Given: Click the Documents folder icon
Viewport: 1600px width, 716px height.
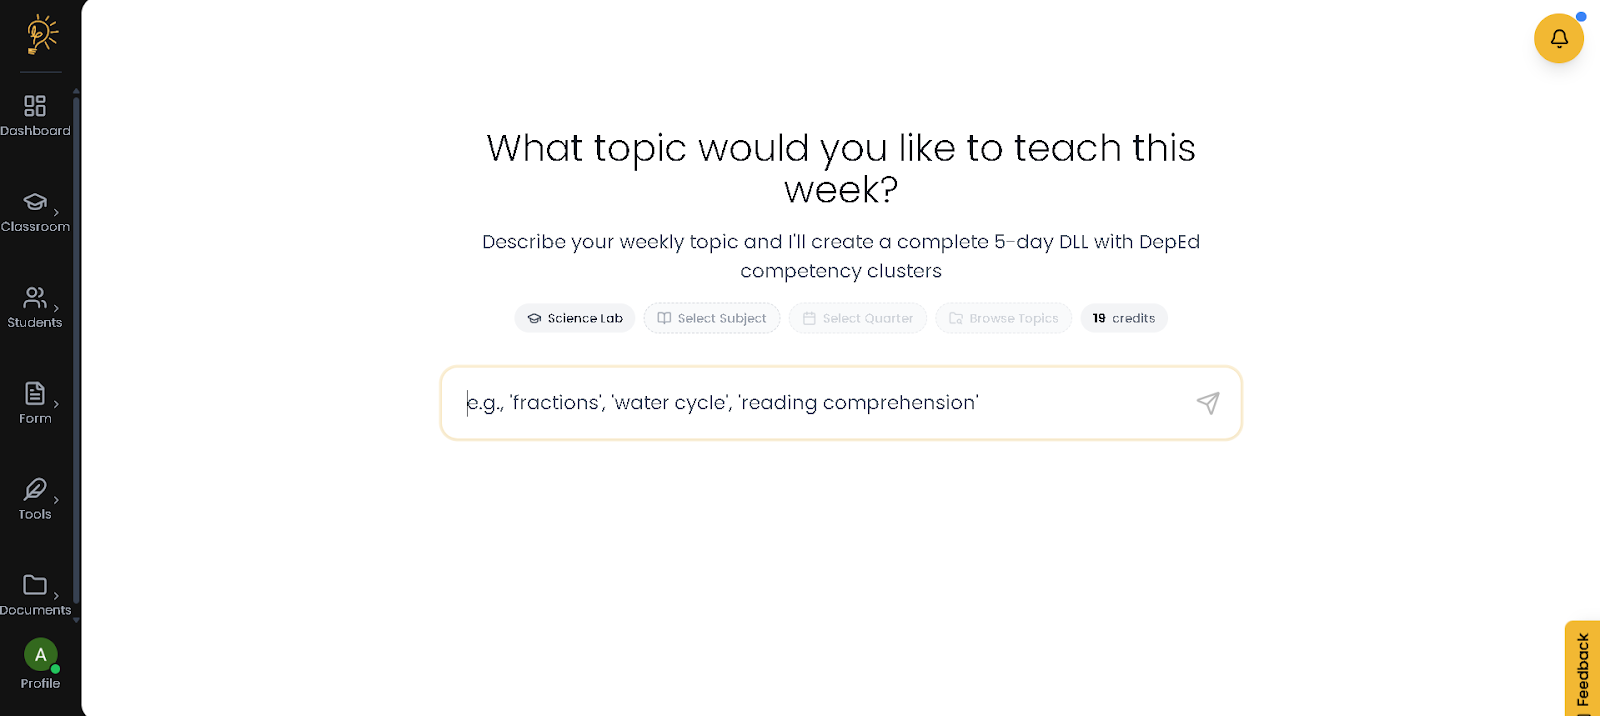Looking at the screenshot, I should pos(35,585).
